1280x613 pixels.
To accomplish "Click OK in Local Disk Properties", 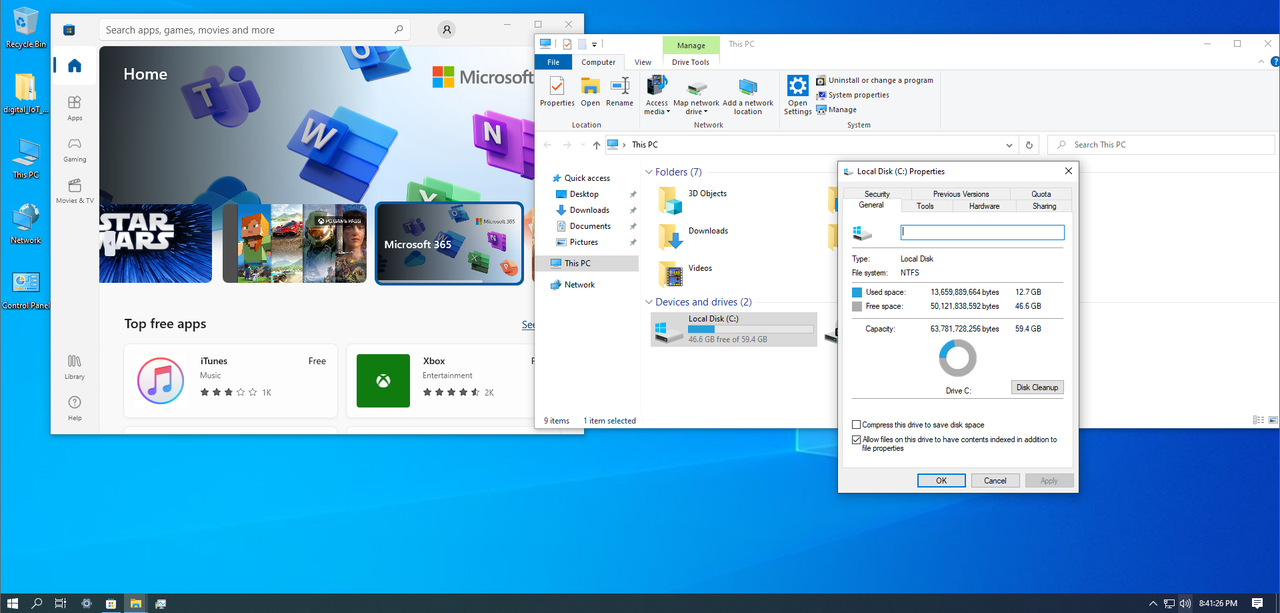I will (x=941, y=481).
